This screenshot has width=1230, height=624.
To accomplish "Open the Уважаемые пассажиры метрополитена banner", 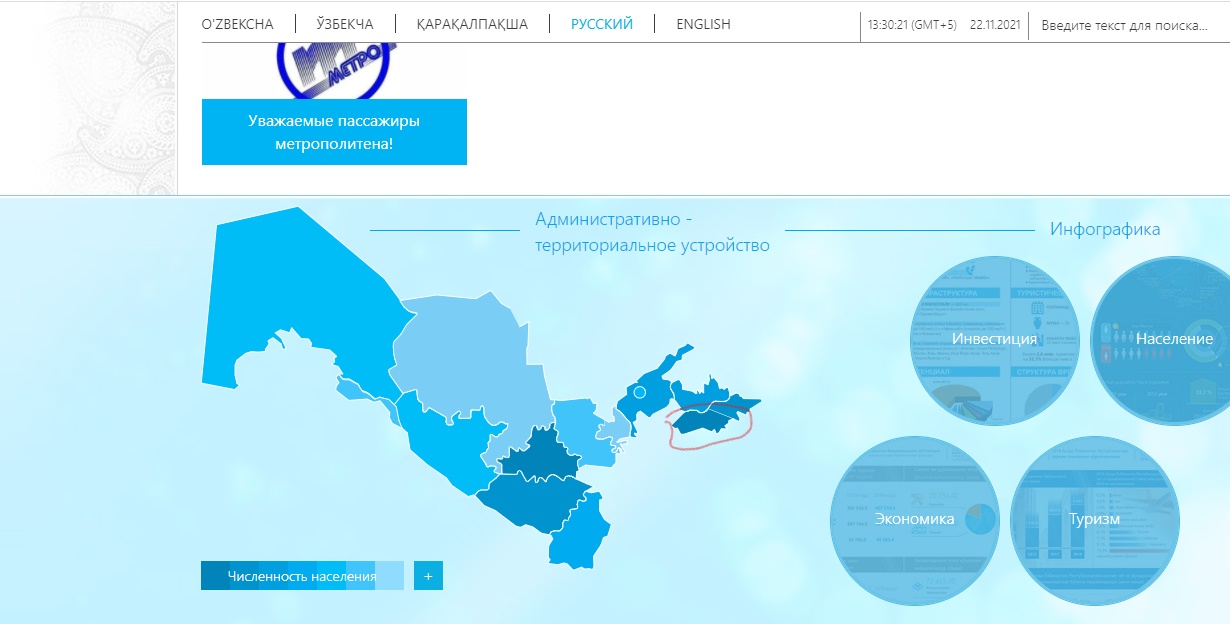I will [334, 132].
